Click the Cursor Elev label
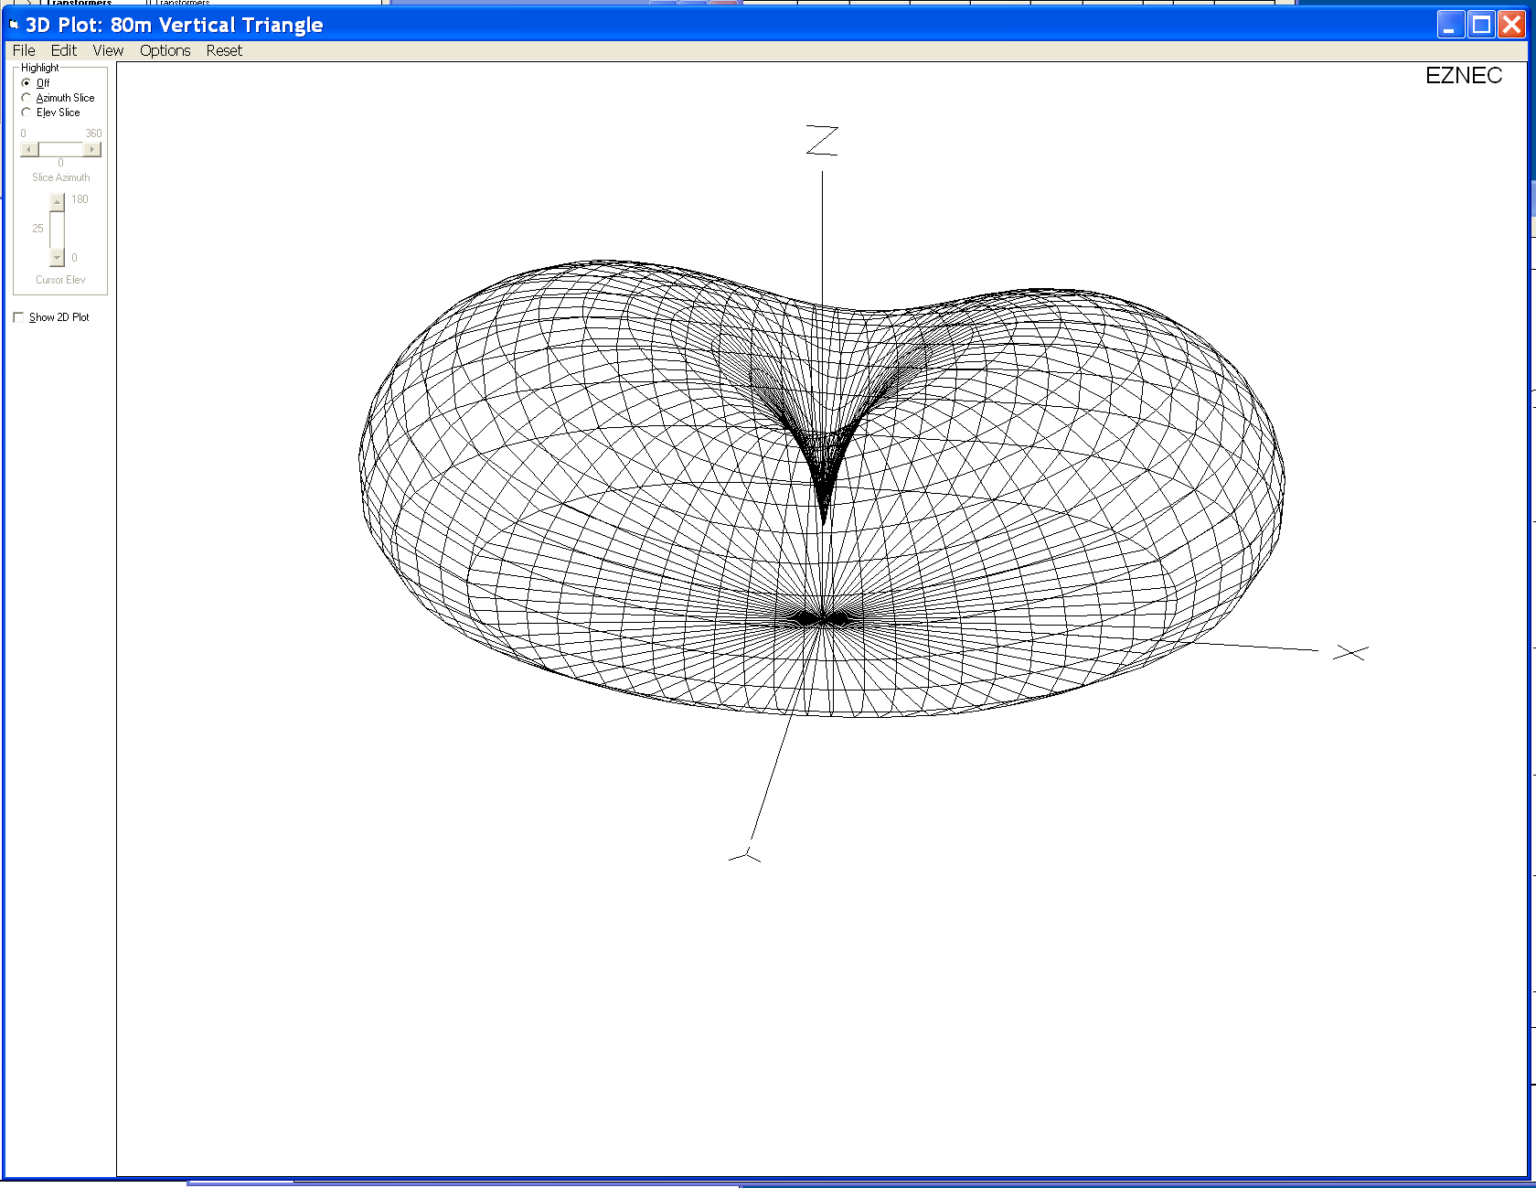The width and height of the screenshot is (1536, 1188). click(x=61, y=280)
